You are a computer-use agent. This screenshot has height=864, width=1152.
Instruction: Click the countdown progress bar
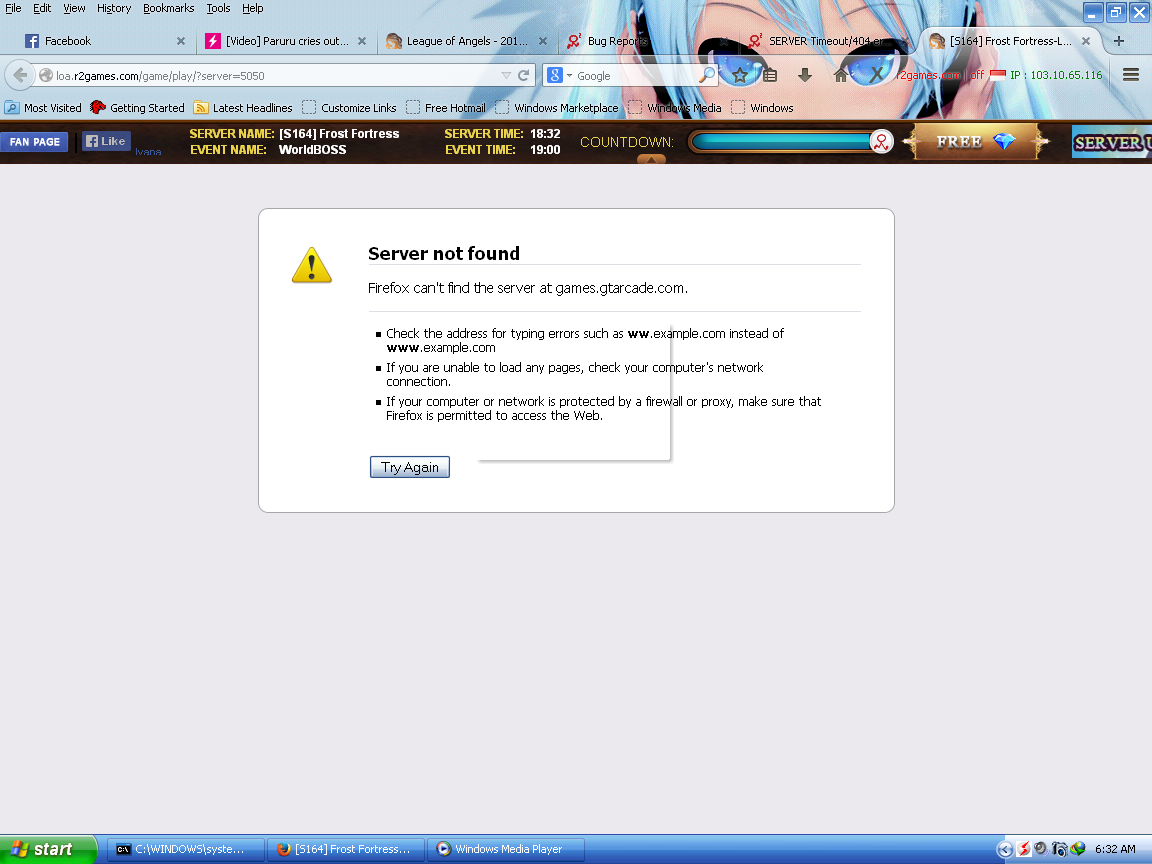(x=780, y=142)
